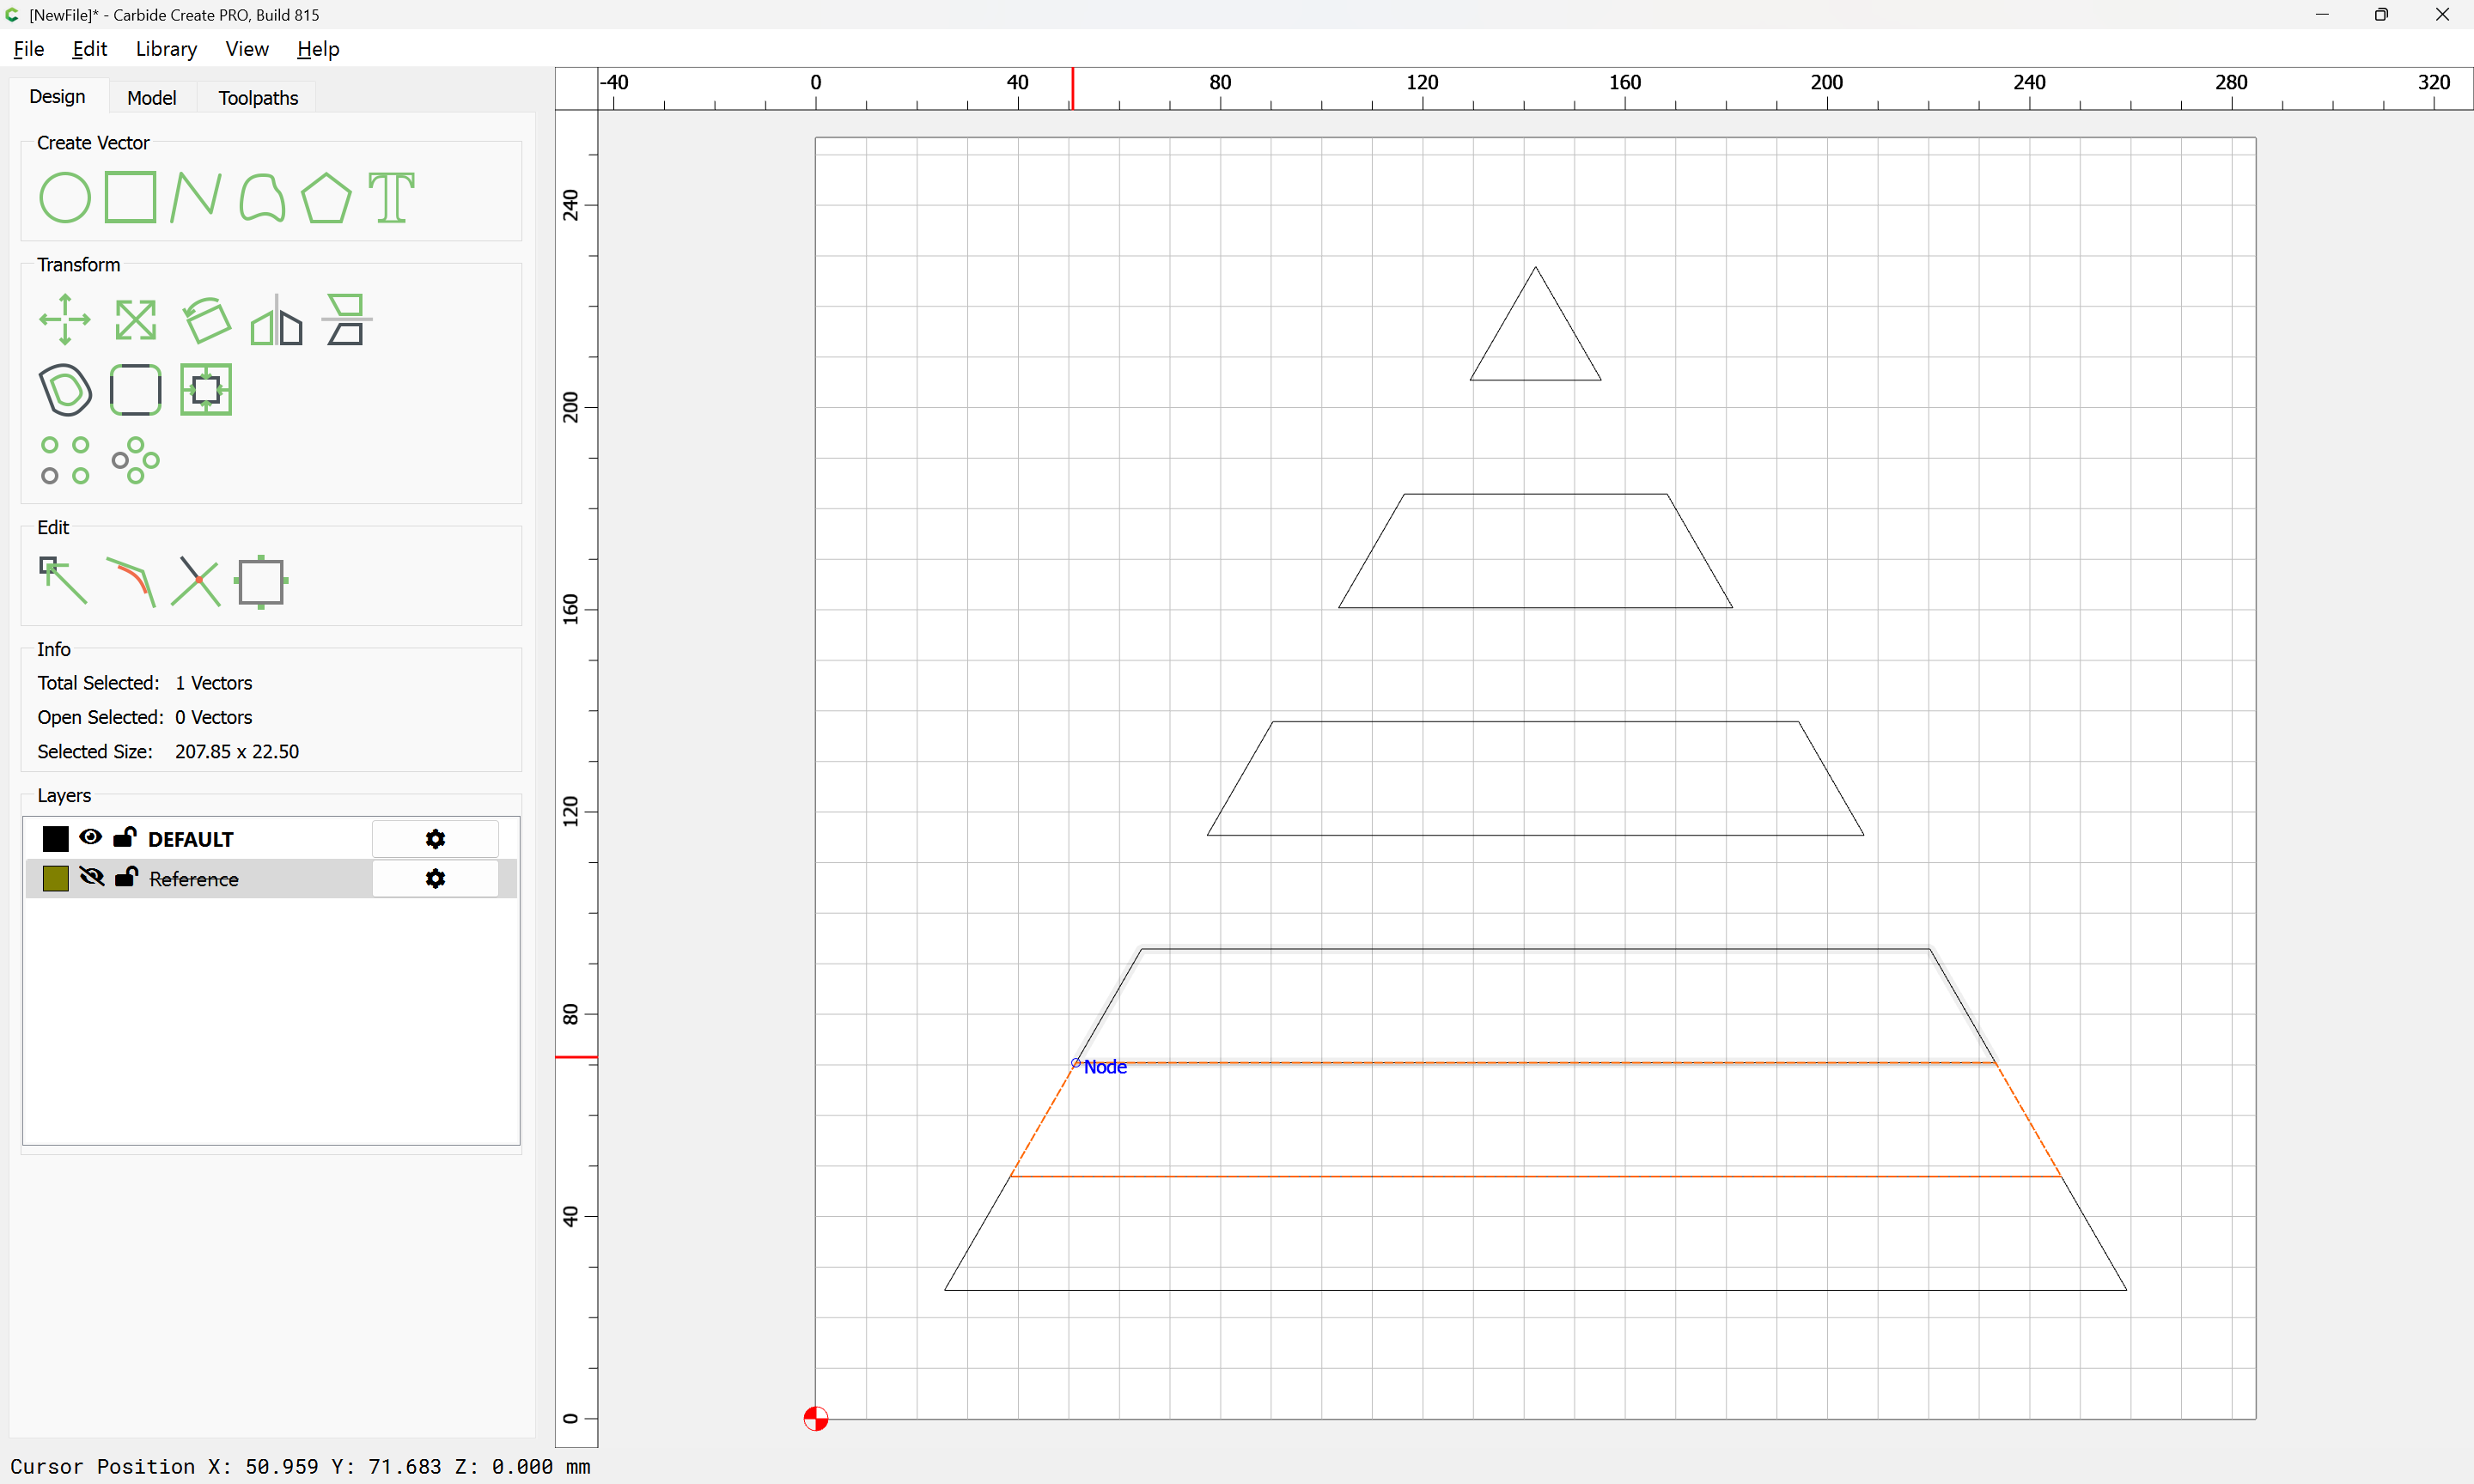Viewport: 2474px width, 1484px height.
Task: Click the blue Node marker on canvas
Action: 1076,1063
